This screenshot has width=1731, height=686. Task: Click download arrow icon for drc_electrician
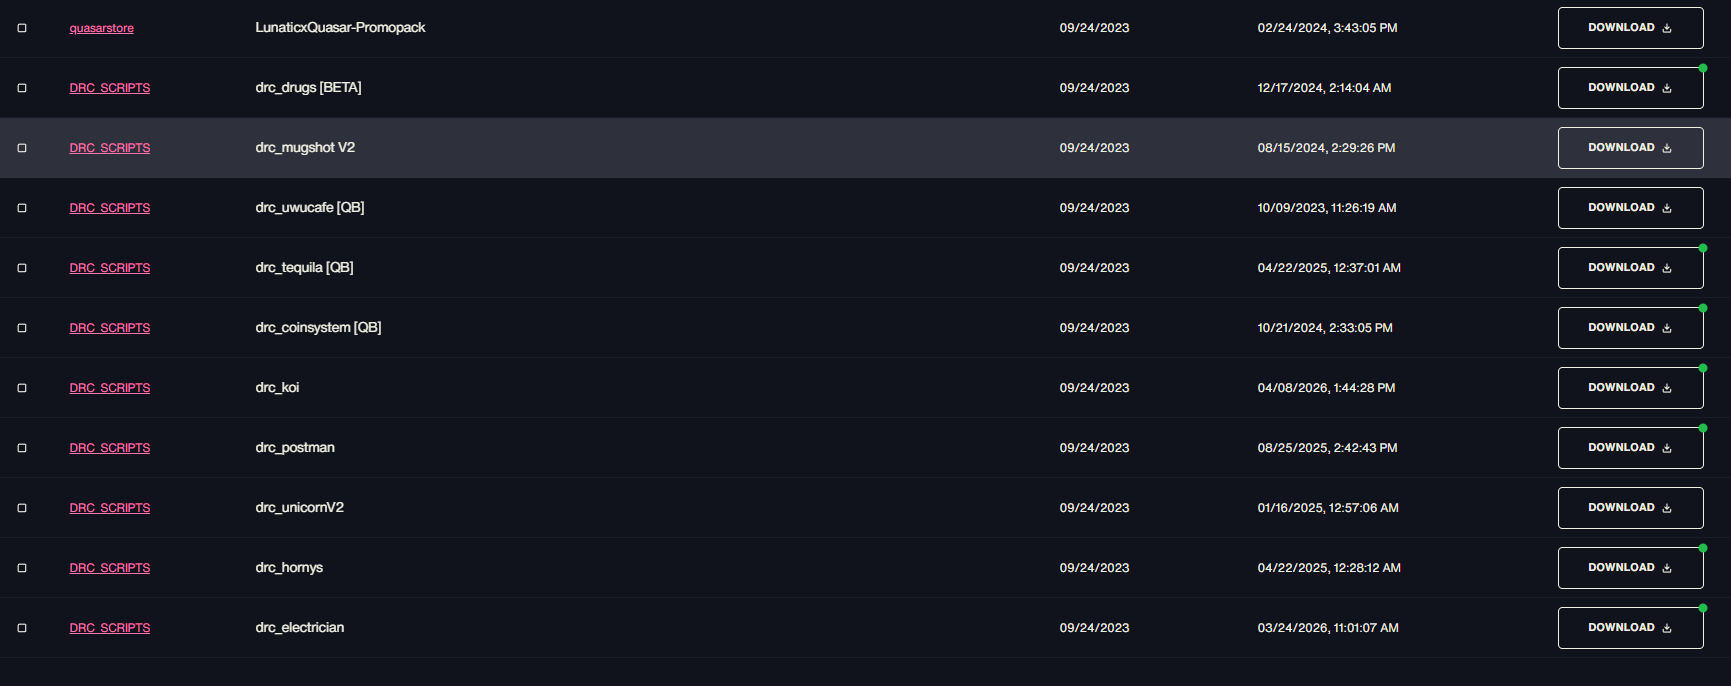point(1667,628)
